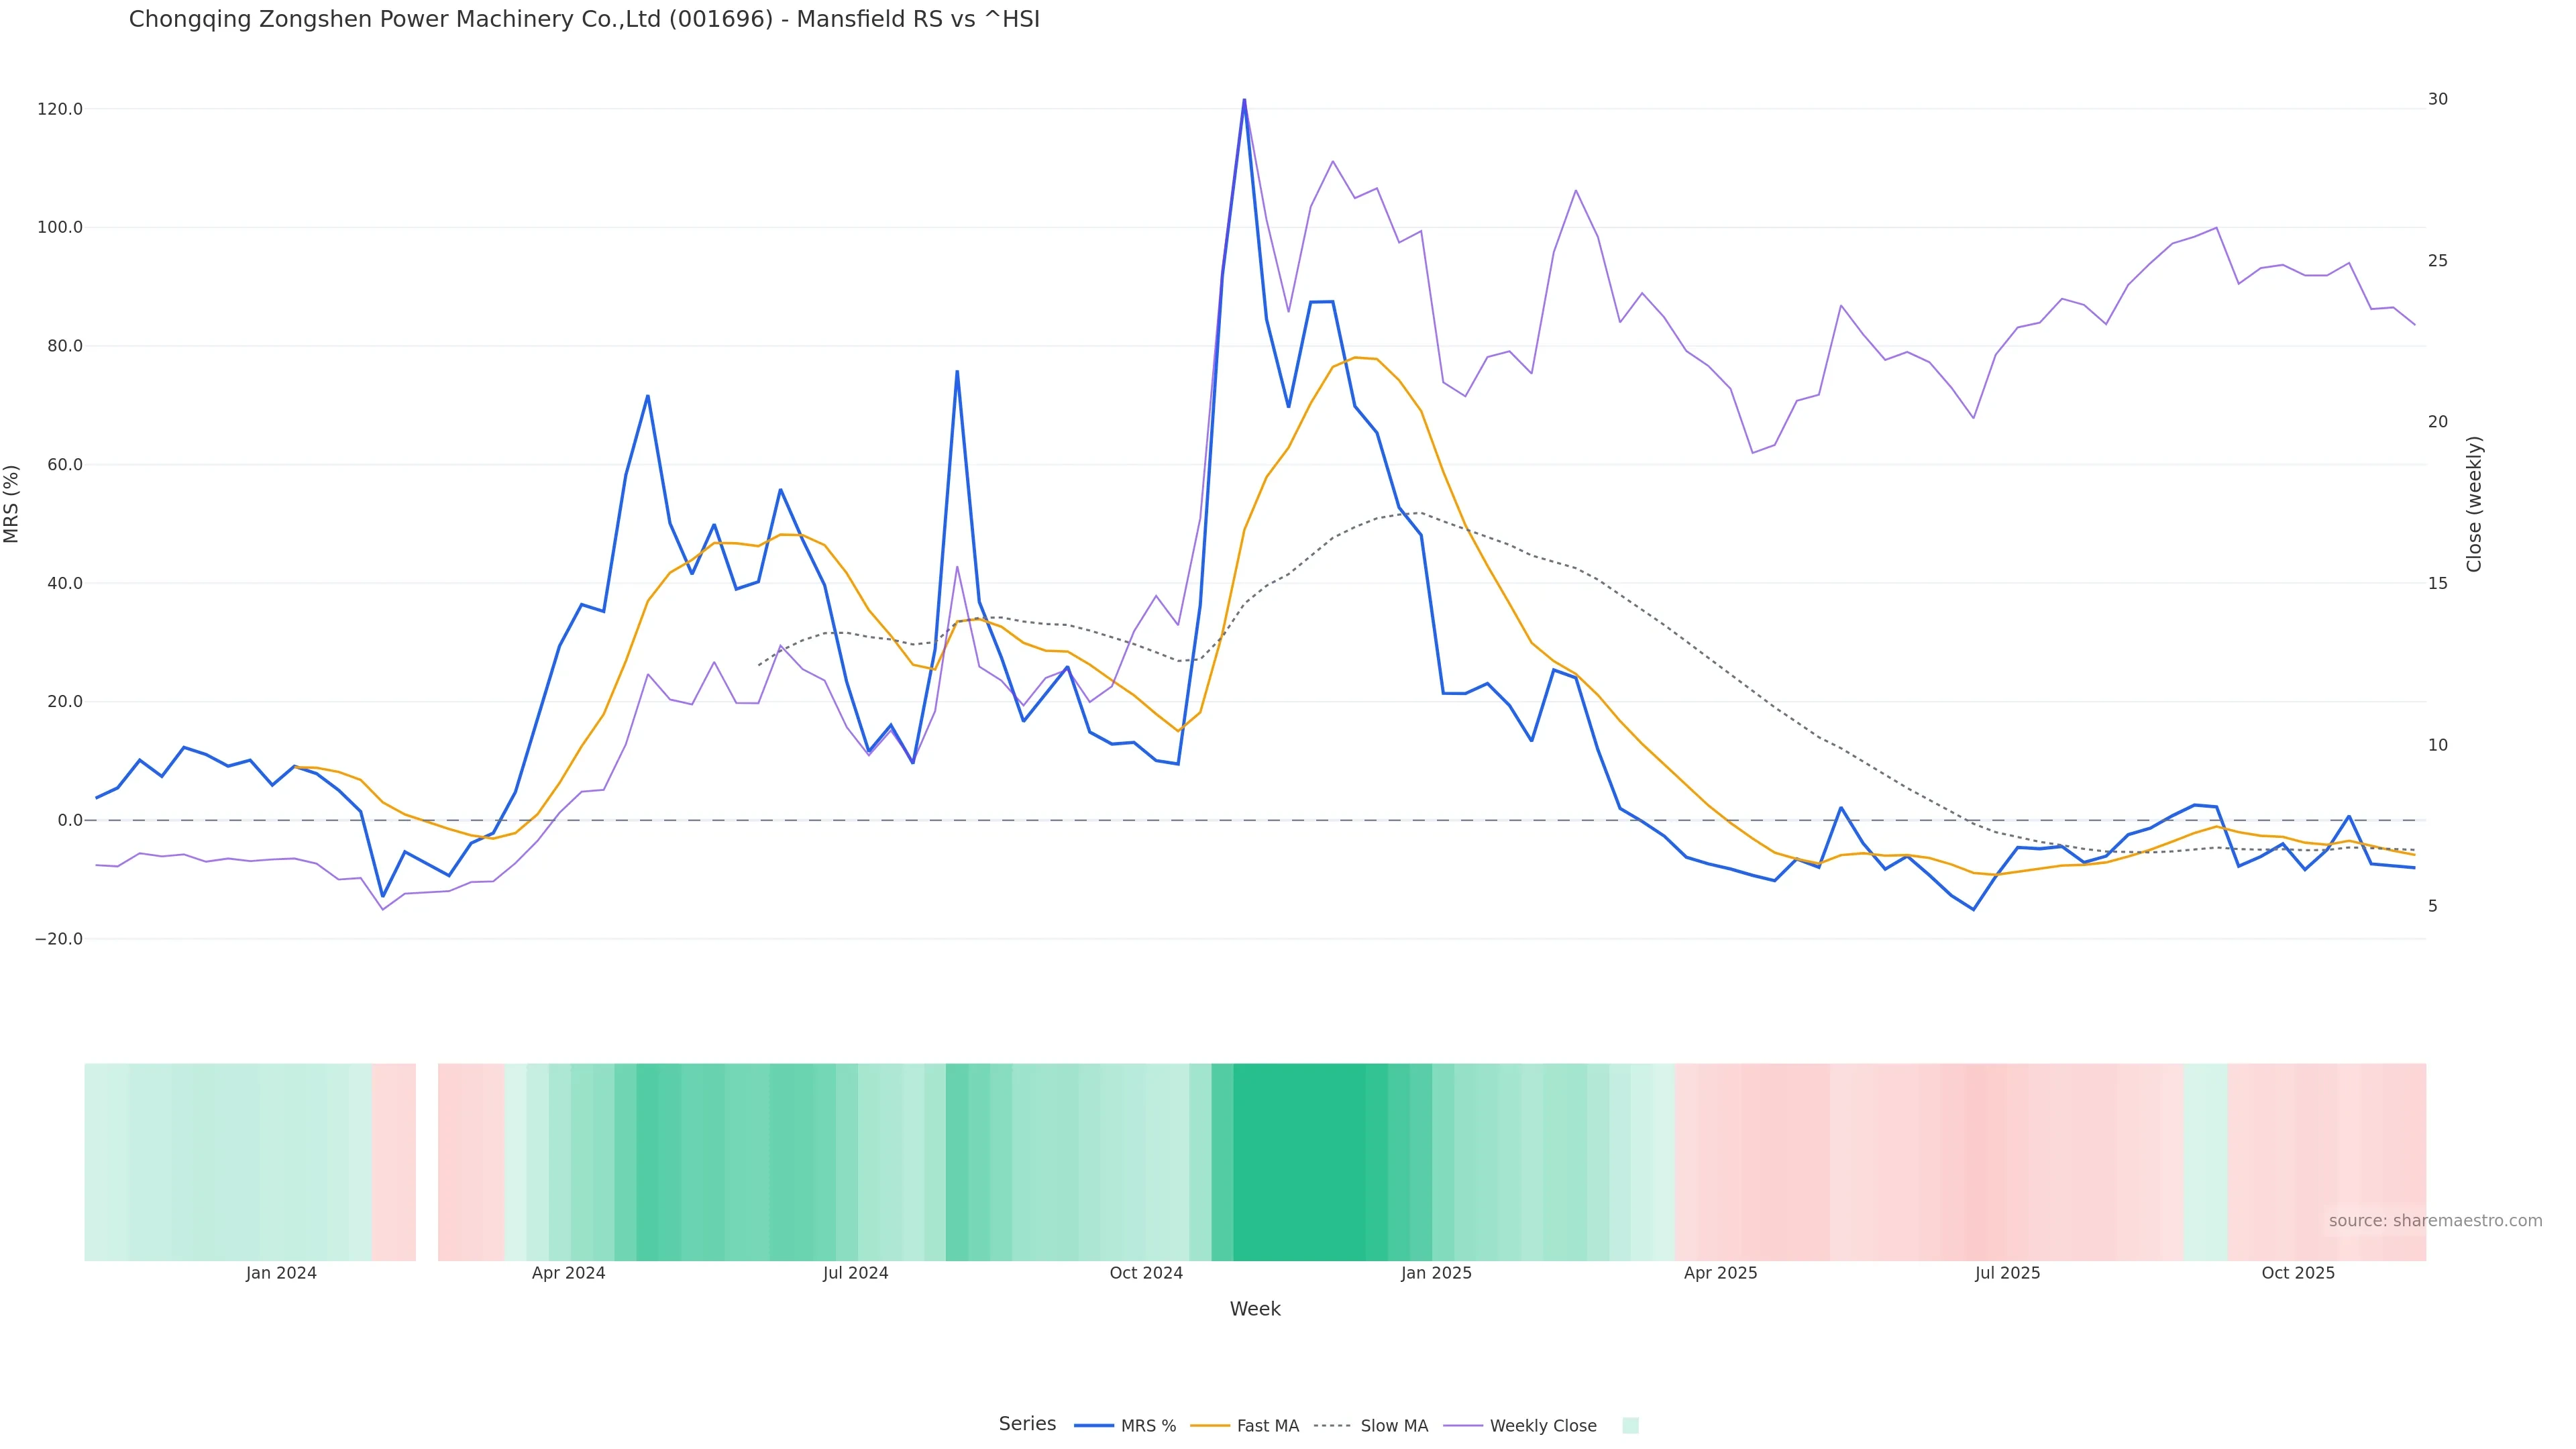Hide the Fast MA series in legend

tap(1267, 1426)
